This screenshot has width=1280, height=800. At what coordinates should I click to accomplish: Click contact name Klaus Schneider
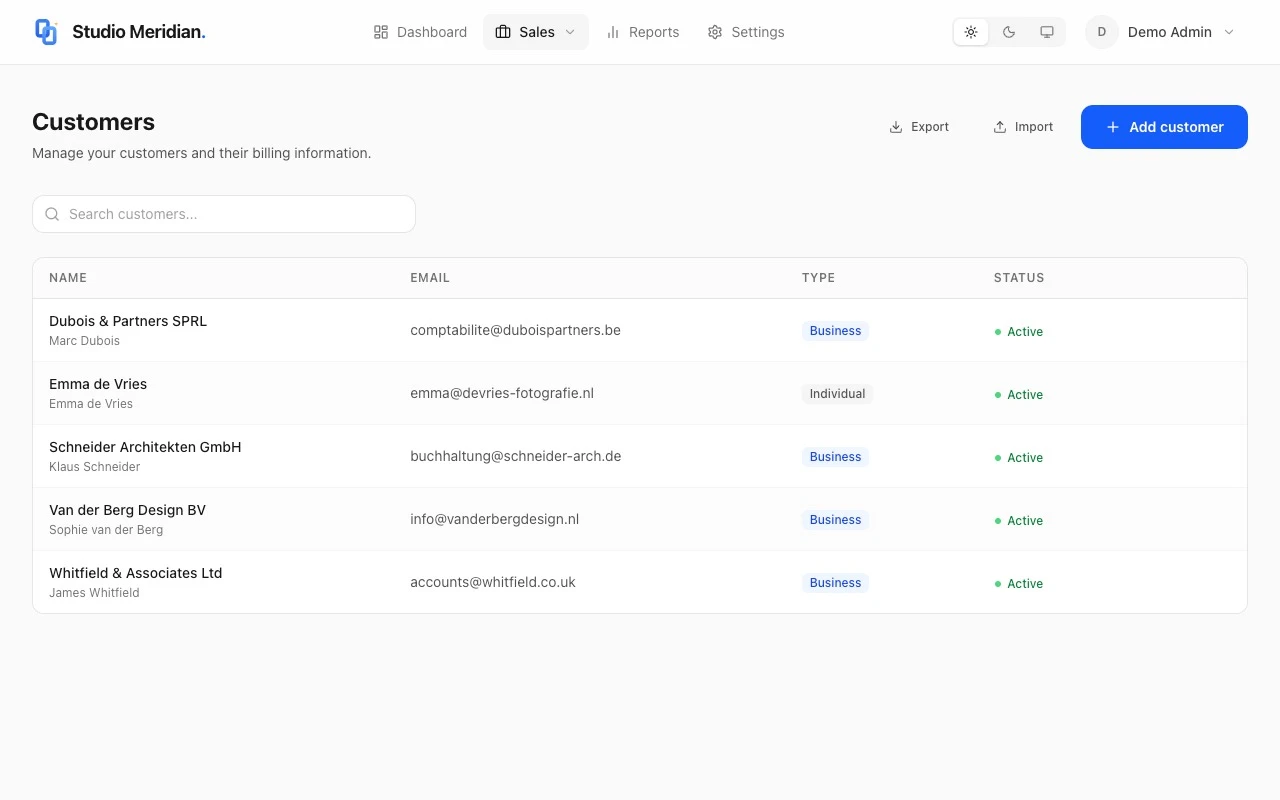95,467
